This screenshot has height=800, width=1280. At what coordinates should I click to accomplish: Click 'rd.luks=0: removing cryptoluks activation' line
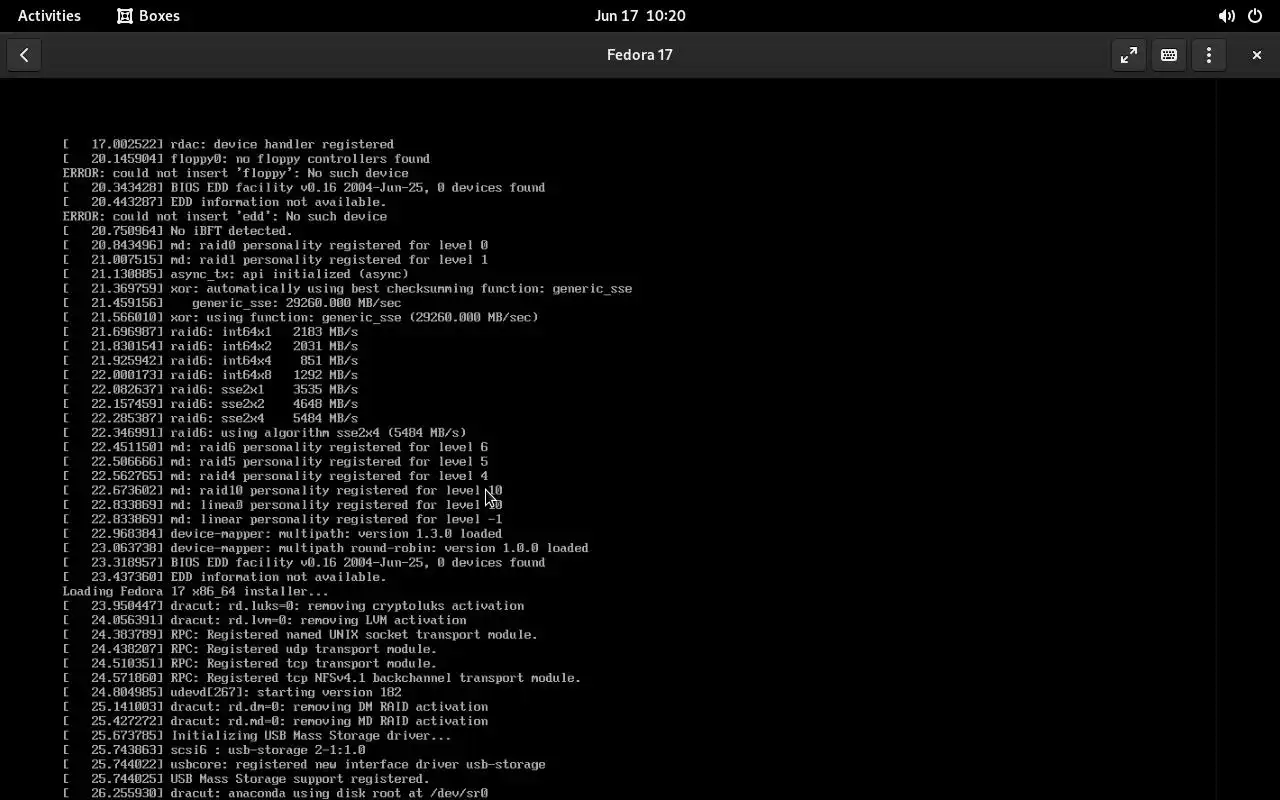point(293,605)
